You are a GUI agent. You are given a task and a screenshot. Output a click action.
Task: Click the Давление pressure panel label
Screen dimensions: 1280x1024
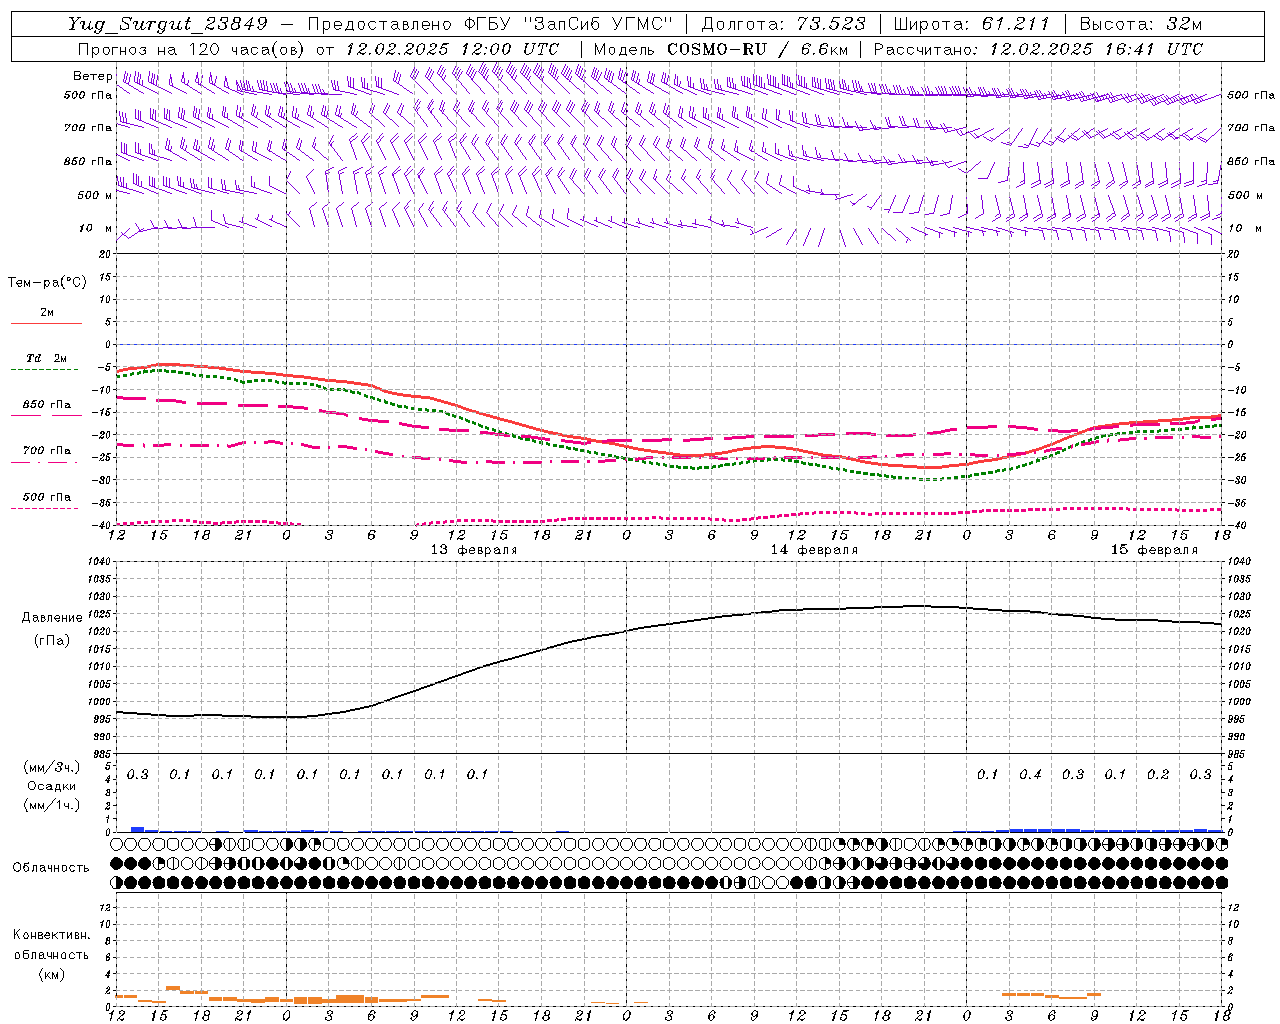pos(52,618)
